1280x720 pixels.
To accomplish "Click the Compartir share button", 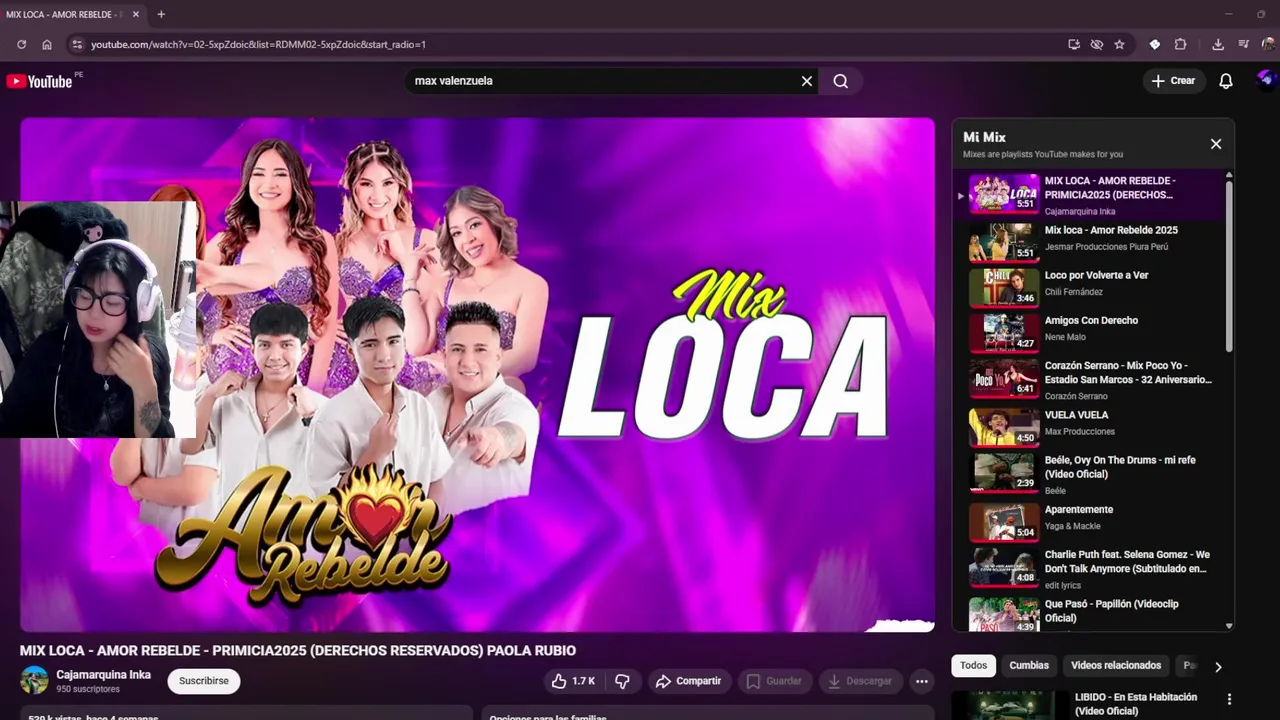I will click(x=688, y=681).
